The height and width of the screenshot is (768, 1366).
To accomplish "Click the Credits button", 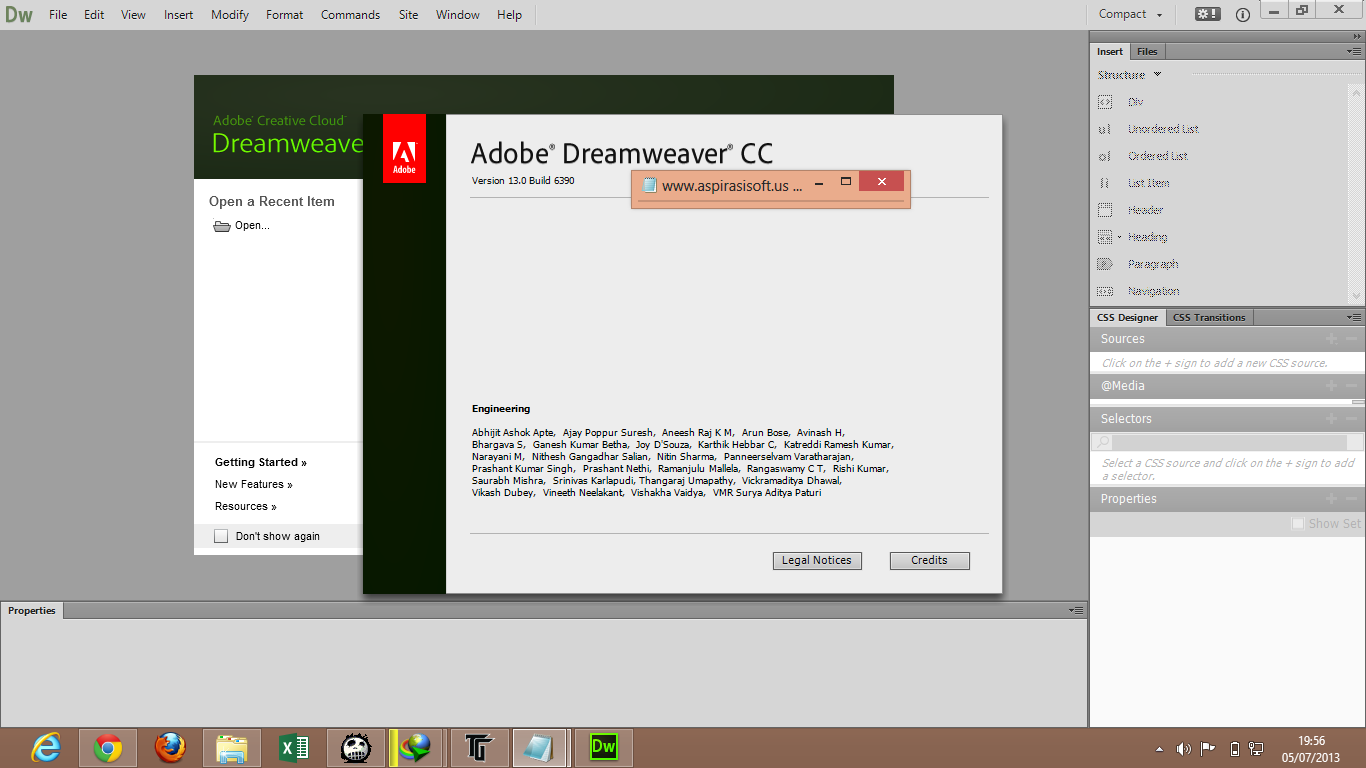I will (929, 561).
